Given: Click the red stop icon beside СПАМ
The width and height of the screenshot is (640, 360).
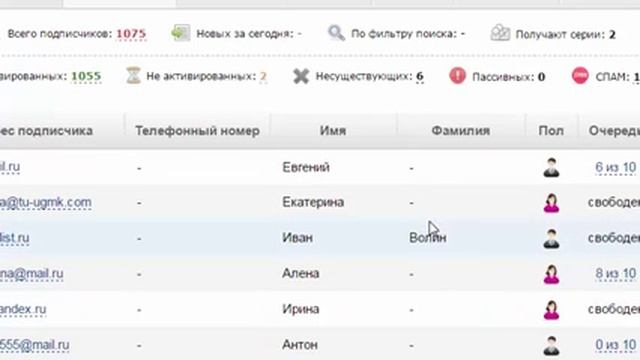Looking at the screenshot, I should click(580, 76).
